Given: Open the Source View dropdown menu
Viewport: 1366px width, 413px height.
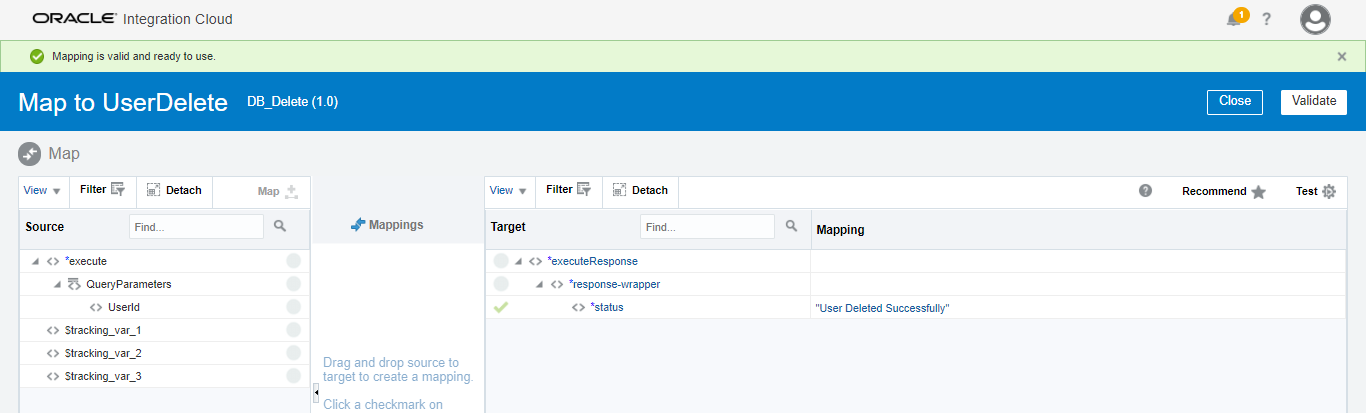Looking at the screenshot, I should click(x=42, y=191).
